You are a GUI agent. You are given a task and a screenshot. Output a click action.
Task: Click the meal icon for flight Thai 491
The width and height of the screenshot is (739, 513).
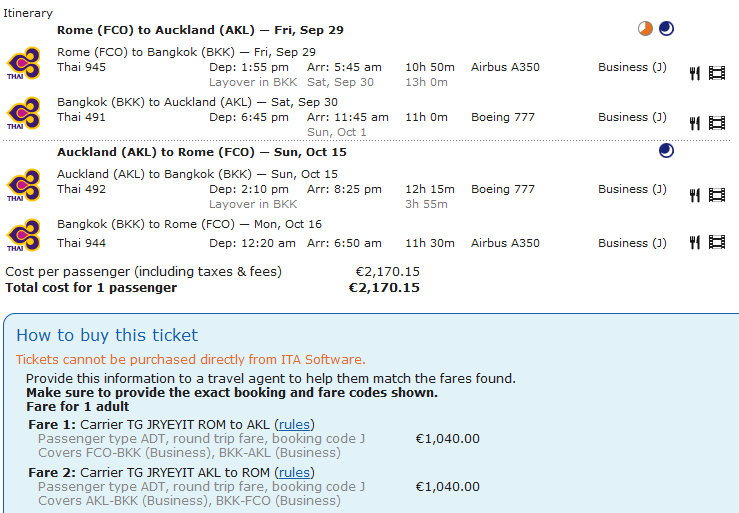tap(694, 123)
